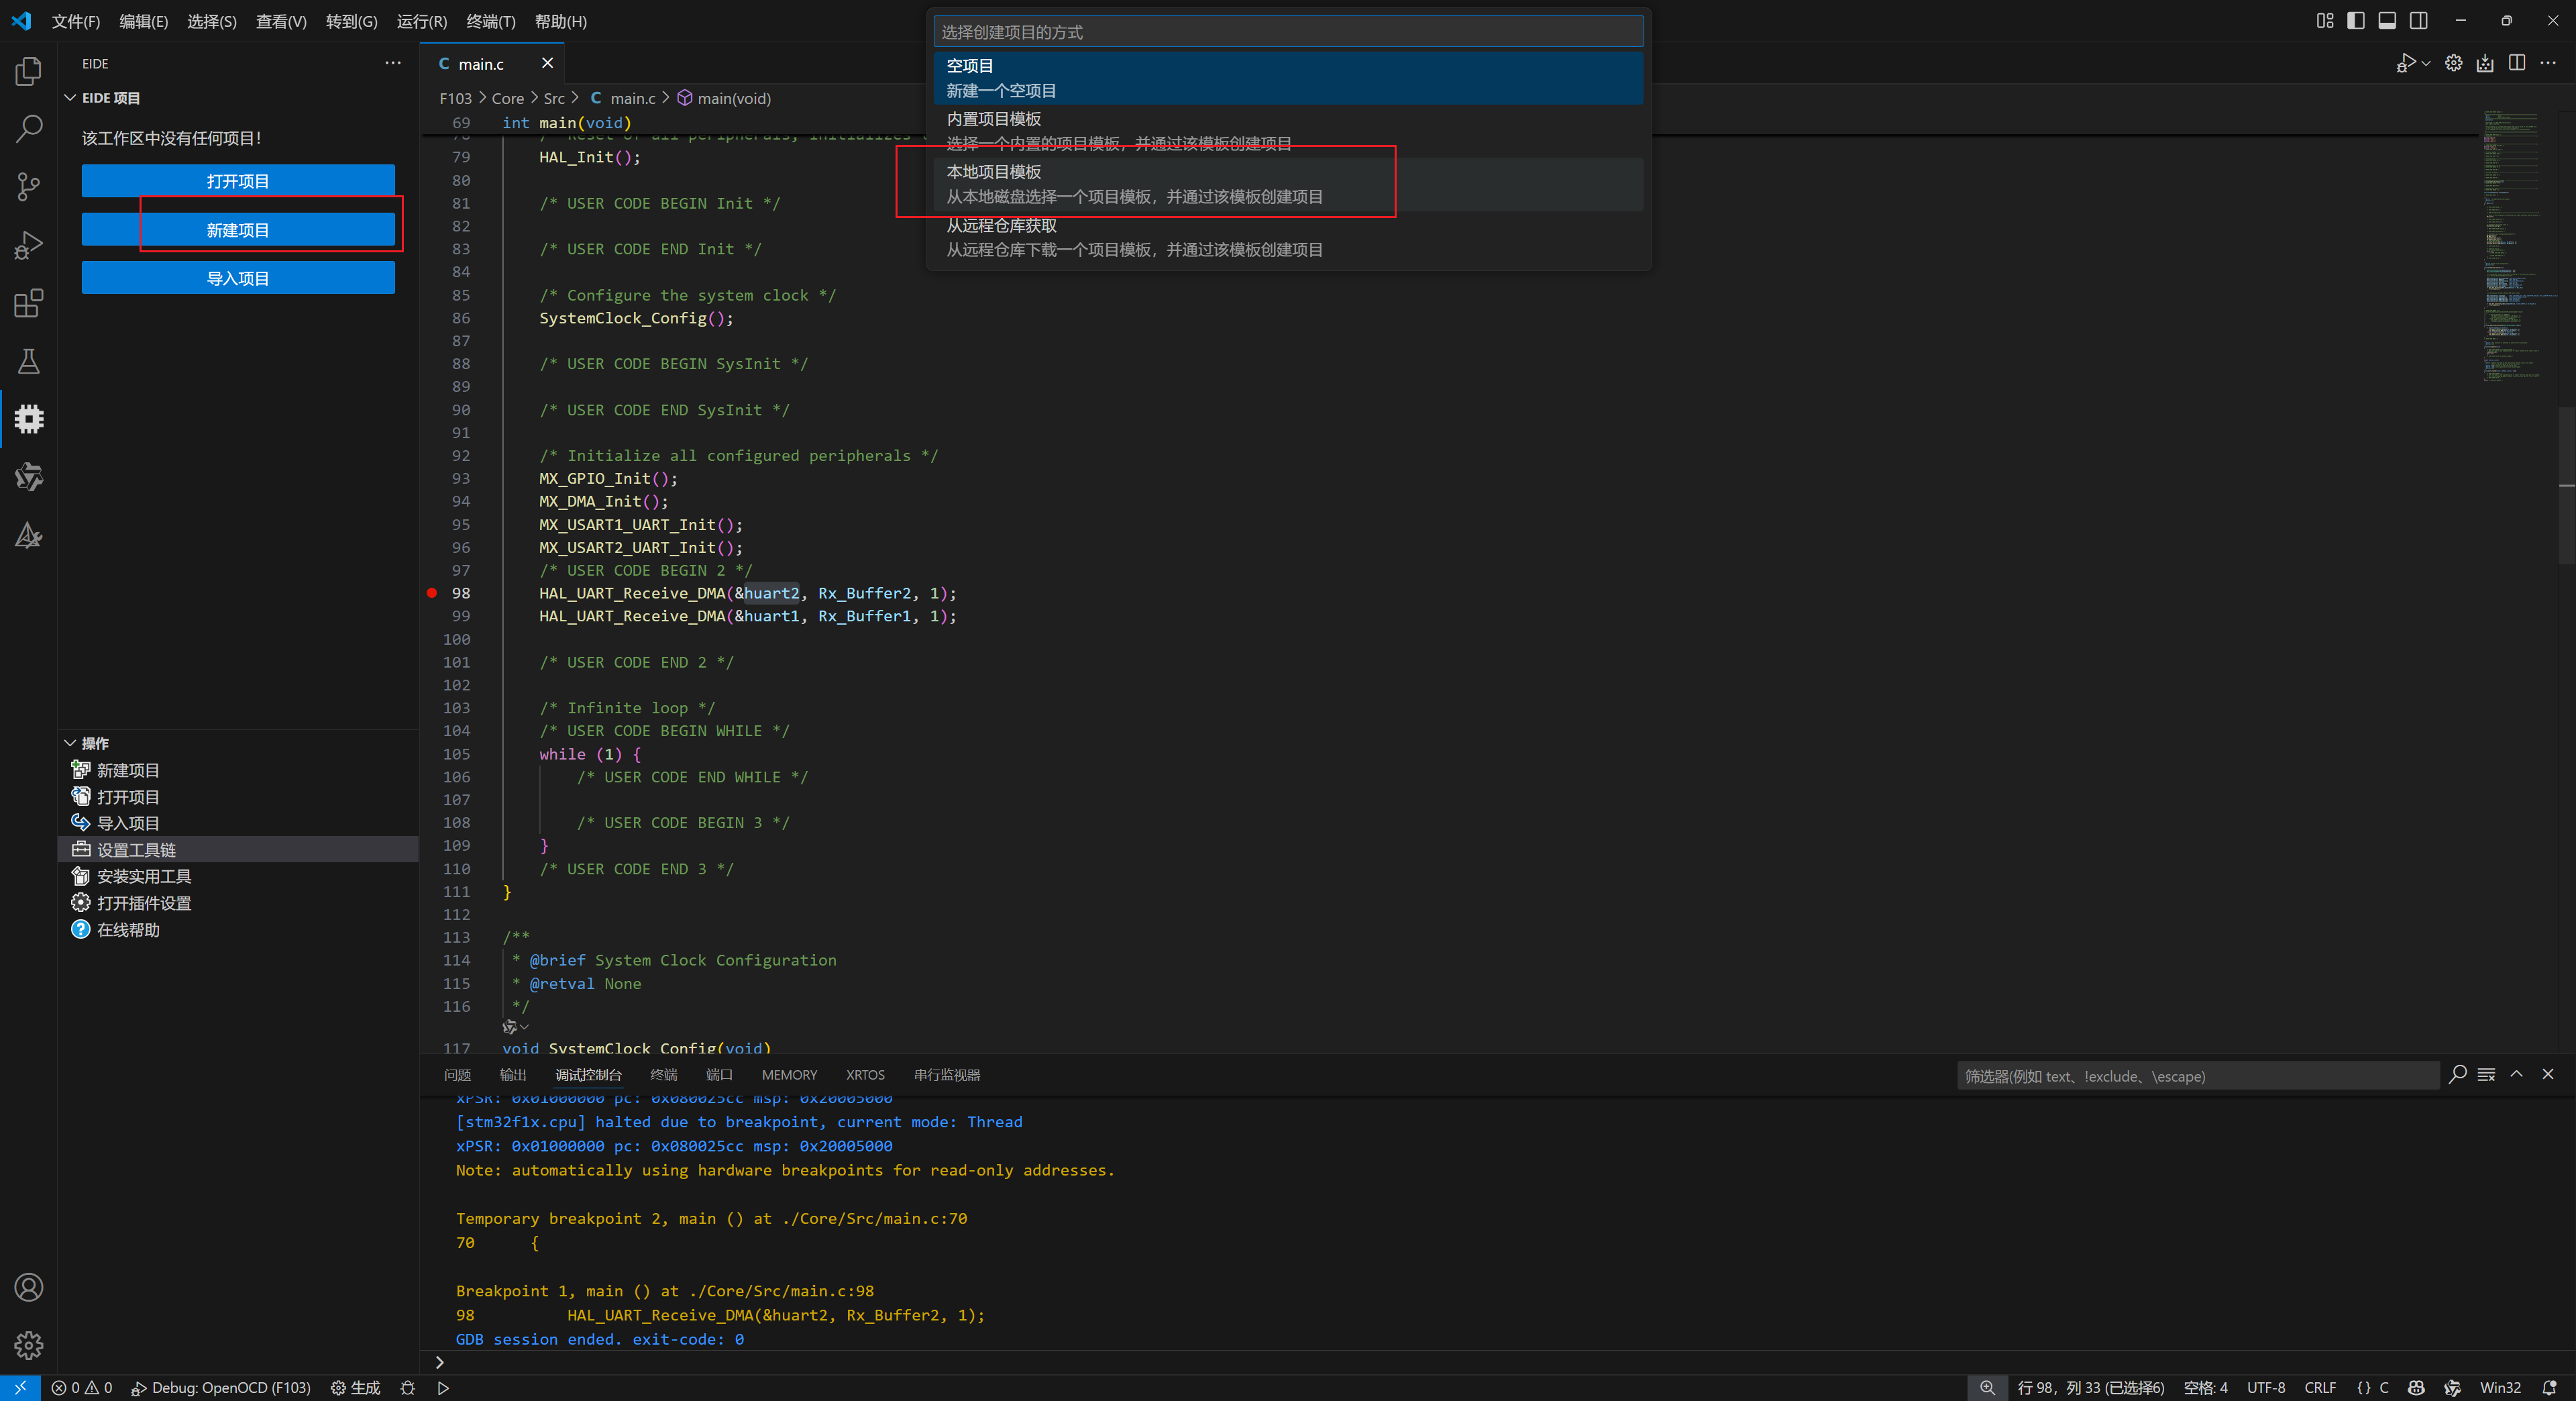Click Debug: OpenOCD (F103) configuration selector

220,1388
